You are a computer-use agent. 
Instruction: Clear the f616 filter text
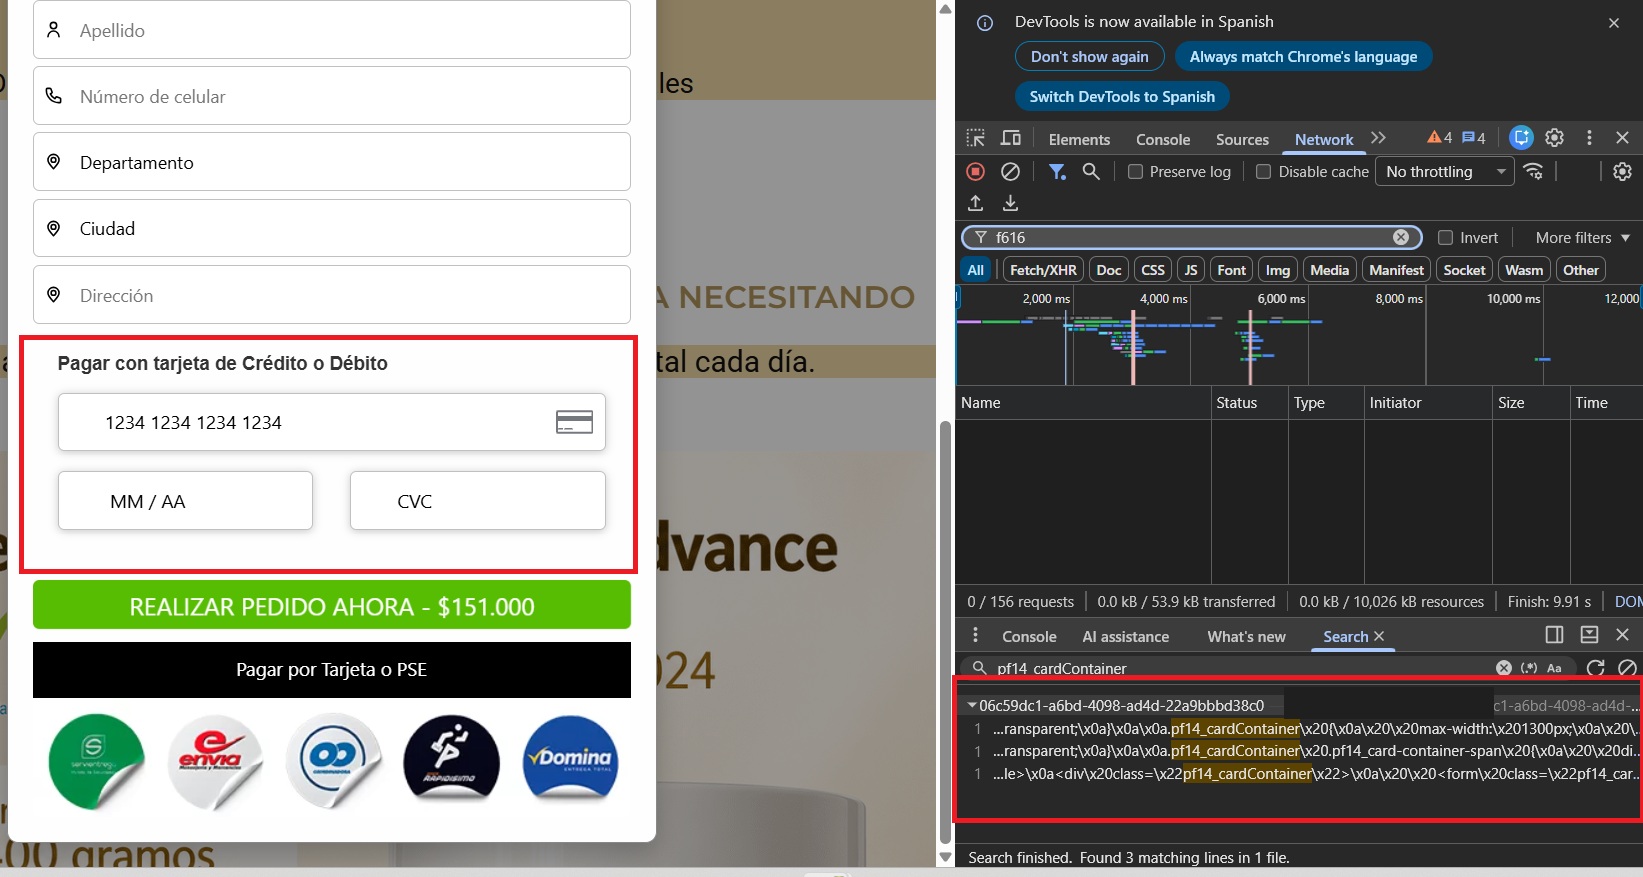[1401, 237]
